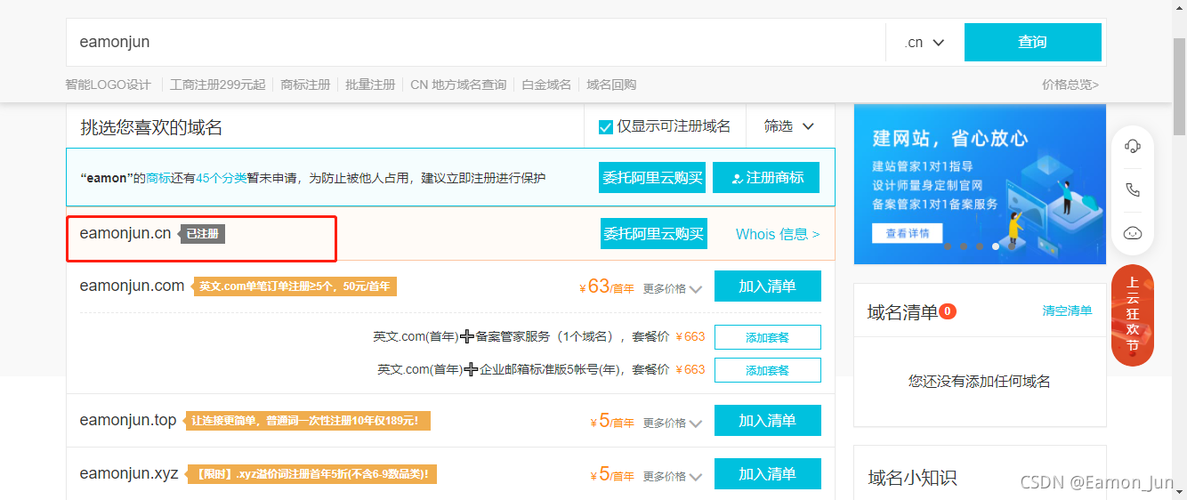Click 委托阿里云购买 in trademark notice
Image resolution: width=1187 pixels, height=500 pixels.
[x=652, y=177]
